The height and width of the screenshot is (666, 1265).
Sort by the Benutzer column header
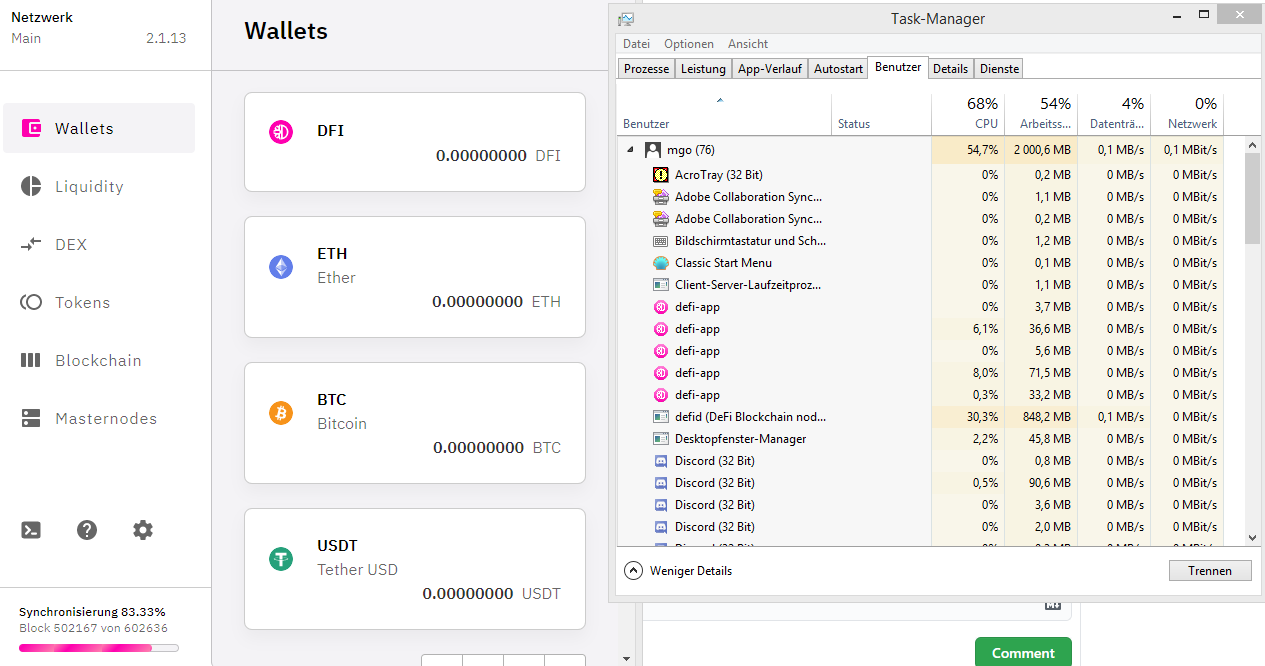coord(724,114)
